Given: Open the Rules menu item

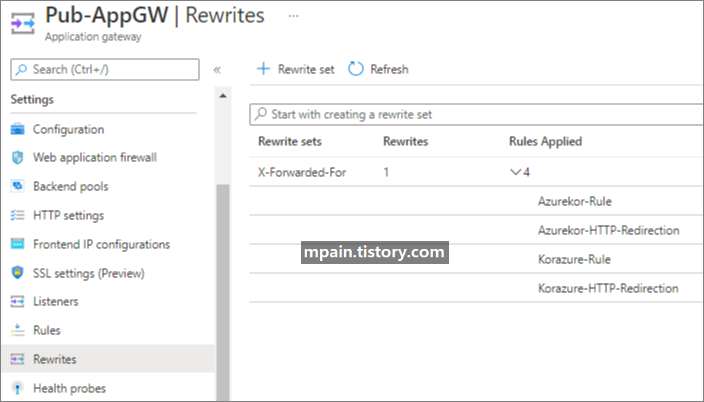Looking at the screenshot, I should [x=47, y=330].
